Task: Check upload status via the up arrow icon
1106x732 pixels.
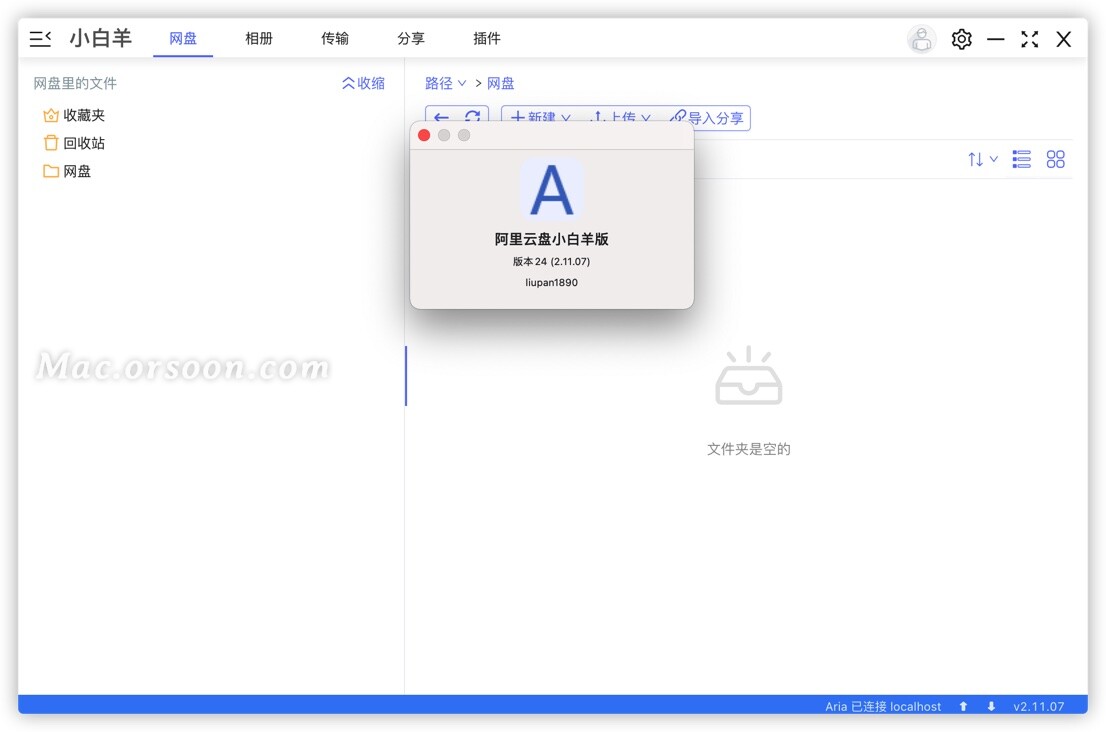Action: [962, 706]
